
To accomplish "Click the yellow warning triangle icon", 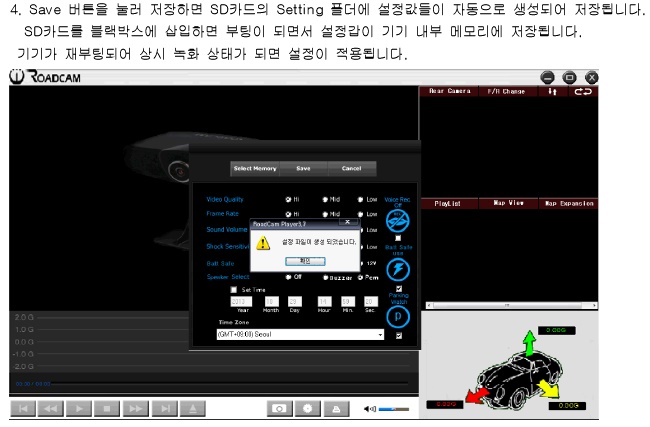I will 263,243.
